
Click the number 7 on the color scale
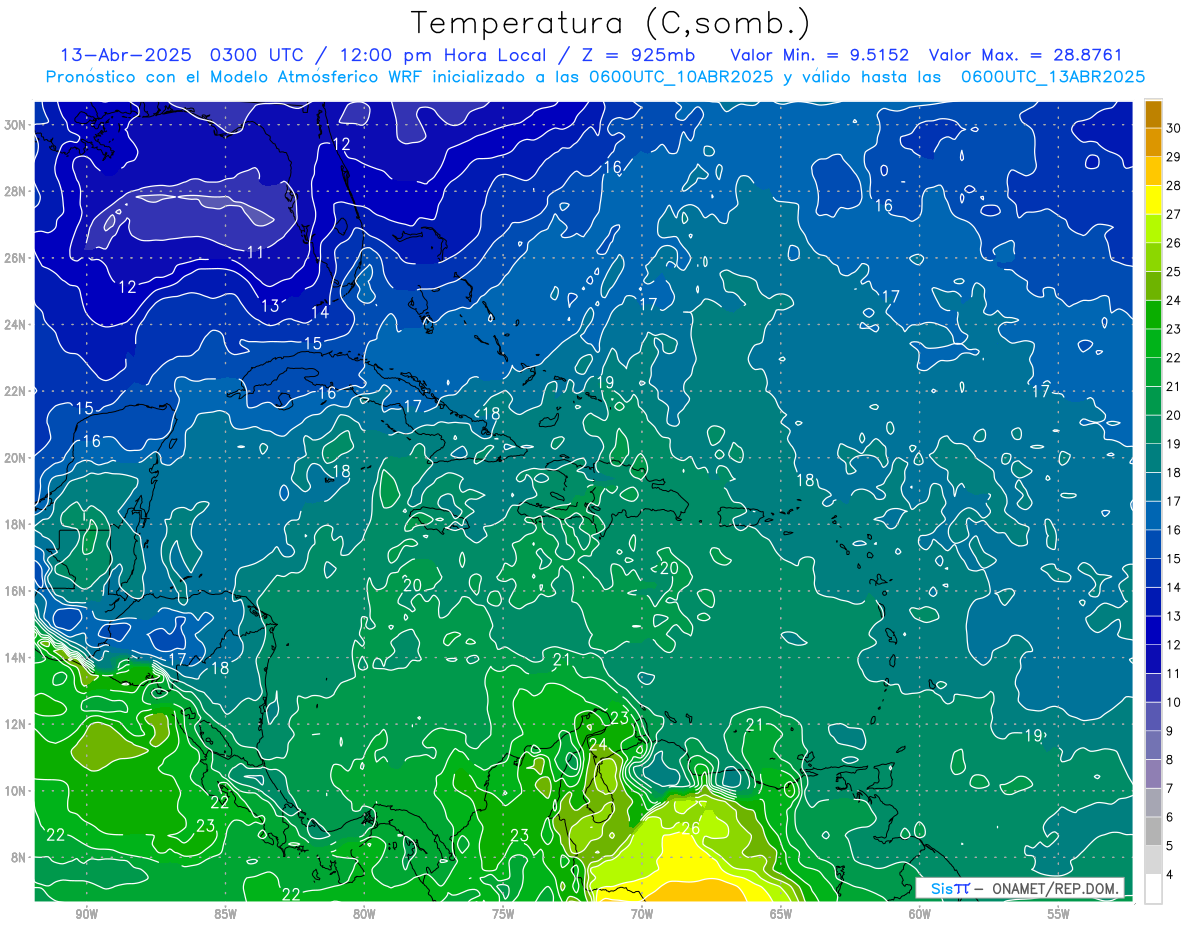coord(1169,789)
